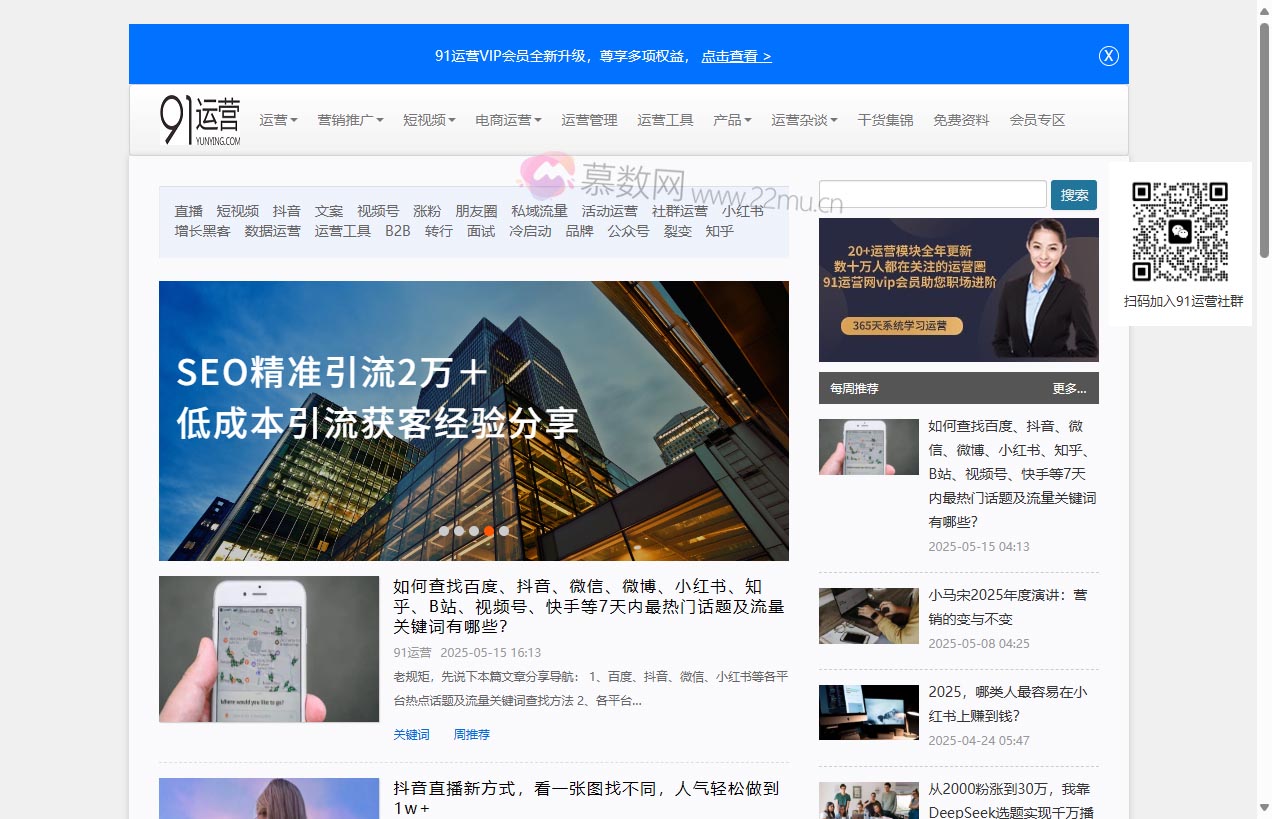Select the 运营工具 menu item

click(665, 119)
